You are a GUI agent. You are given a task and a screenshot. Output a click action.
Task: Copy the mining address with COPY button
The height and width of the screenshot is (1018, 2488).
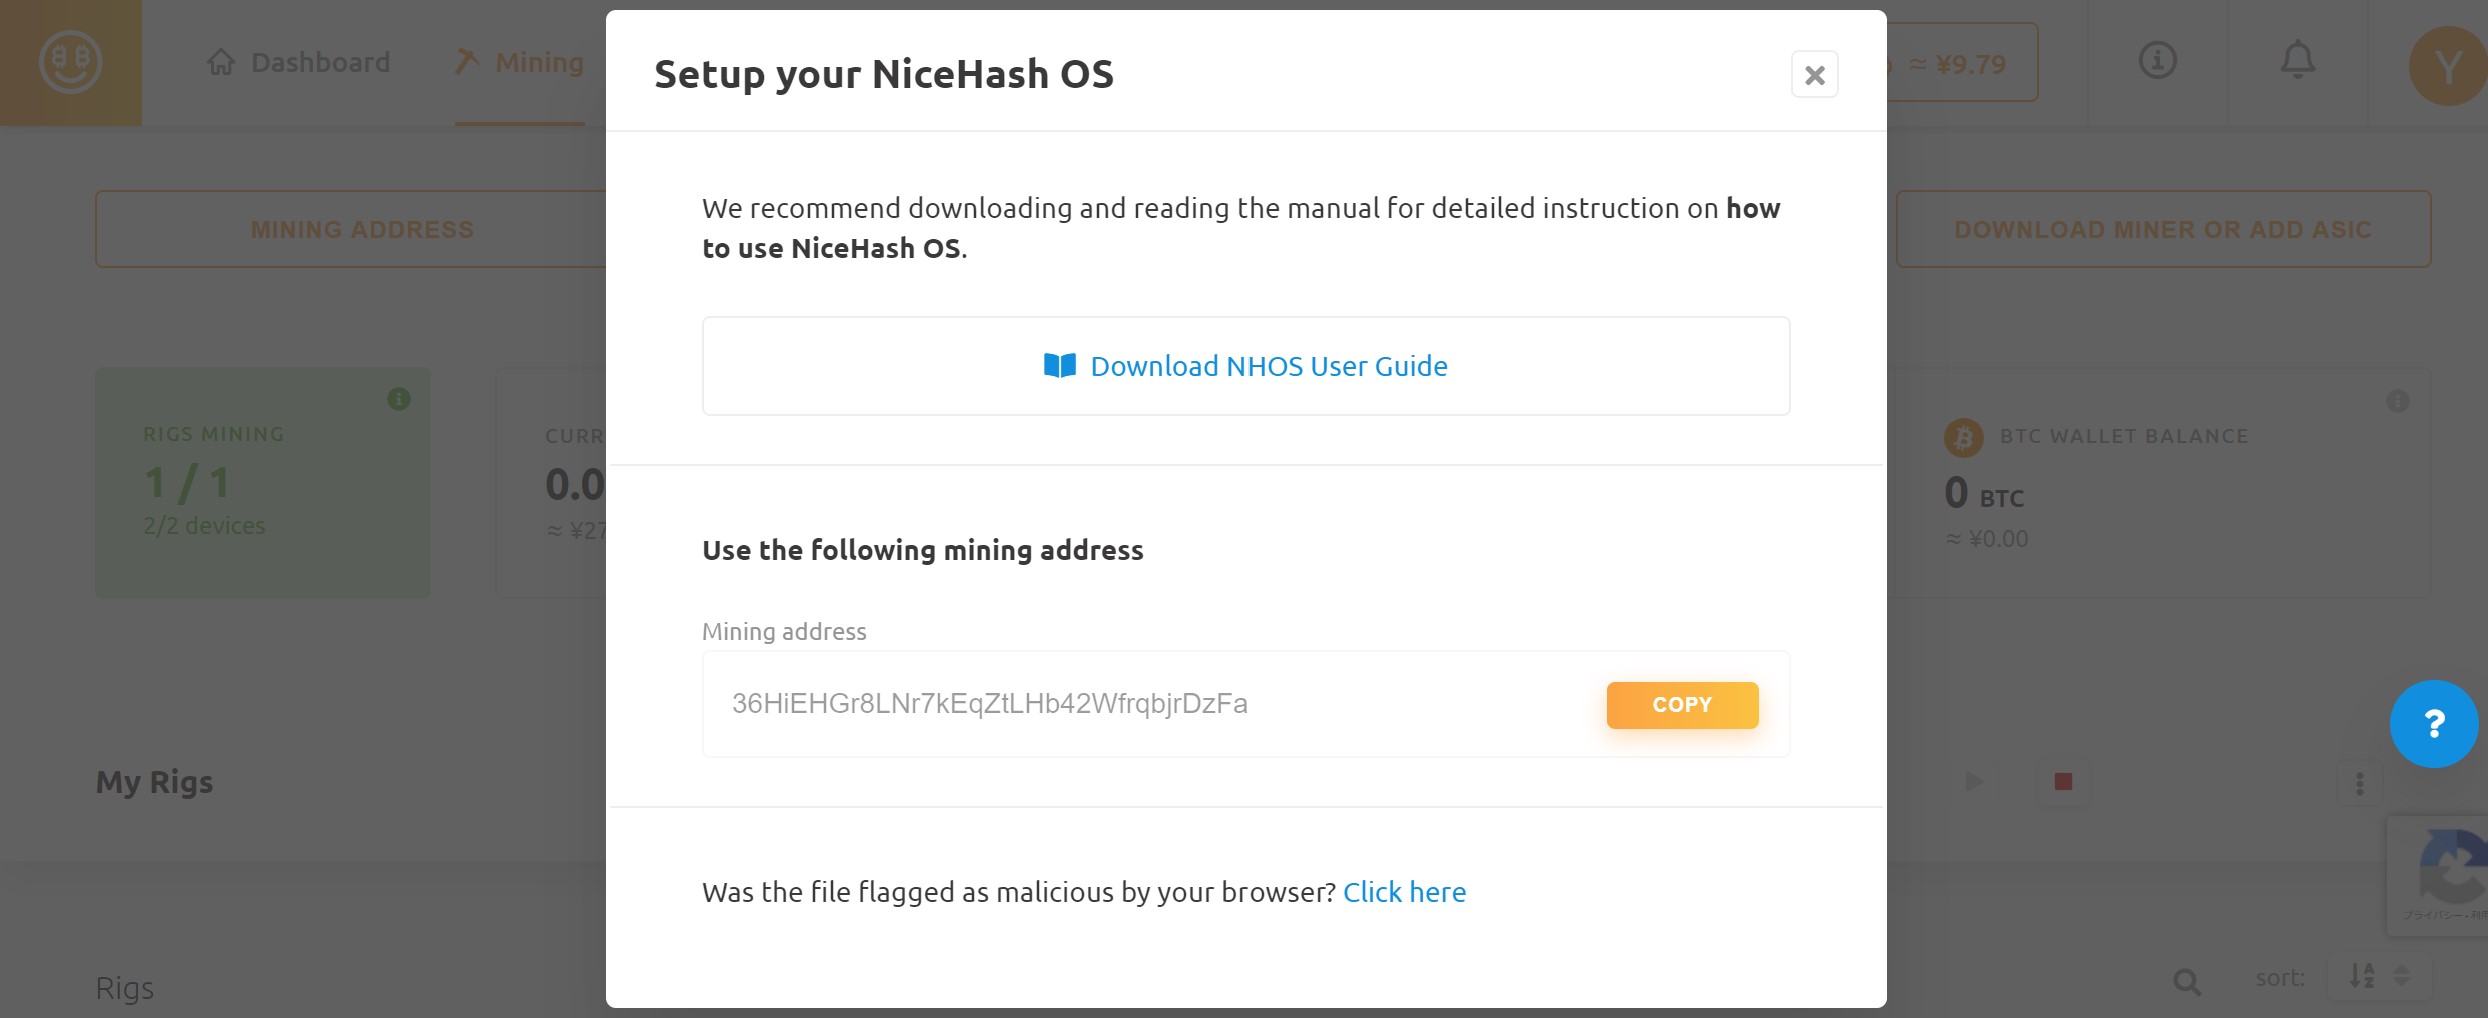point(1682,704)
